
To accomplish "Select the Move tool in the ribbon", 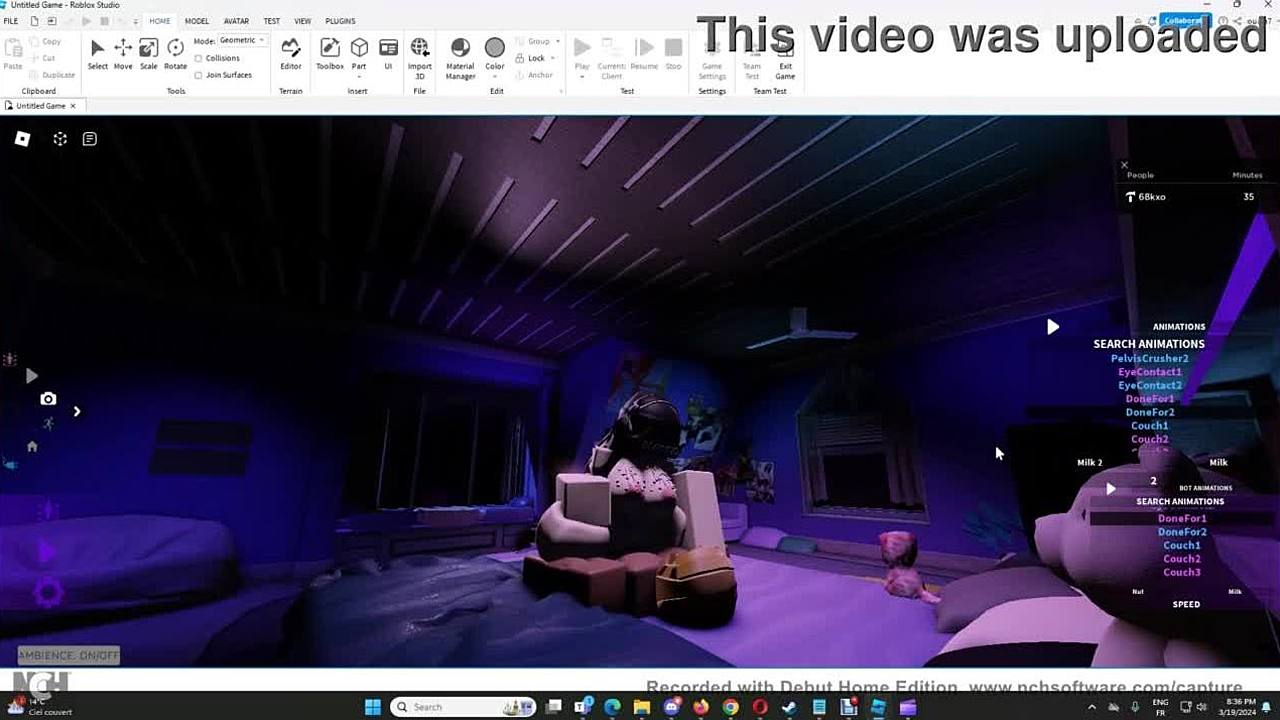I will point(123,54).
